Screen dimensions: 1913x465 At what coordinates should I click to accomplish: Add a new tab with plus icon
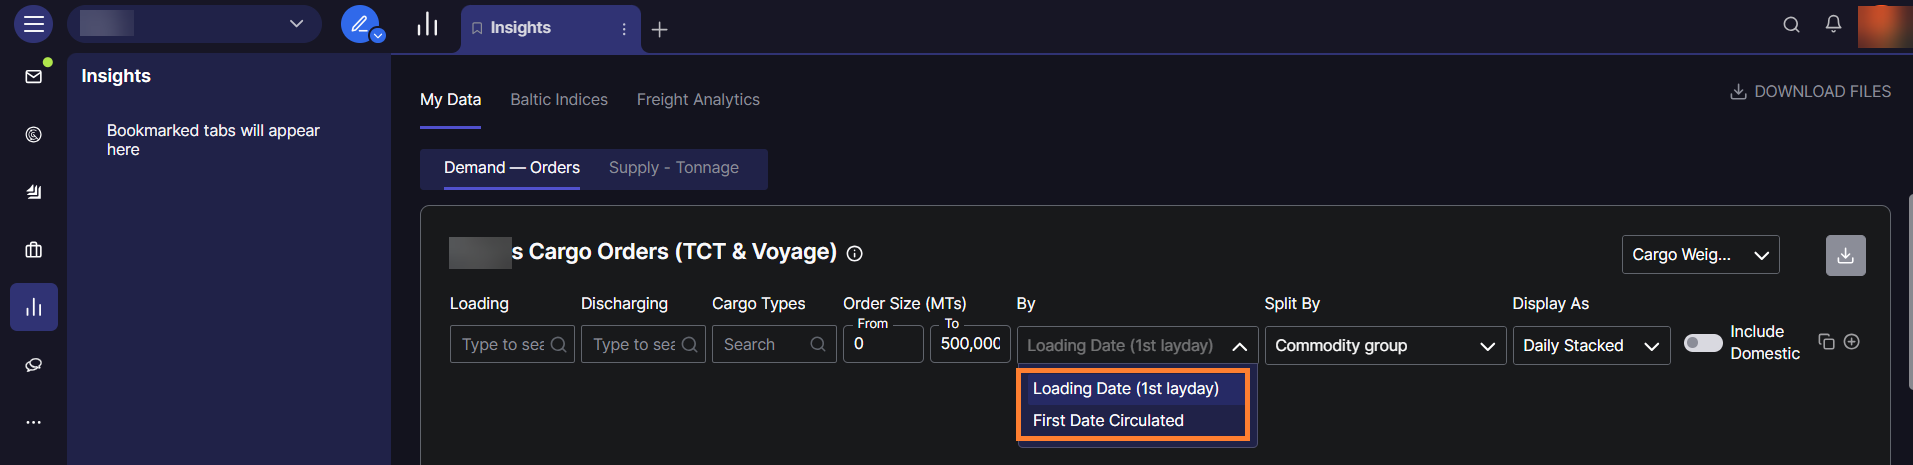(659, 30)
